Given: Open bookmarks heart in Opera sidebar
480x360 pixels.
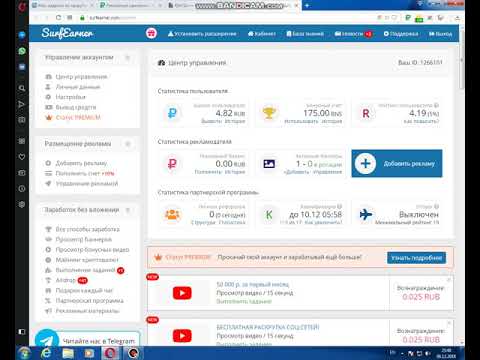Looking at the screenshot, I should click(x=22, y=157).
